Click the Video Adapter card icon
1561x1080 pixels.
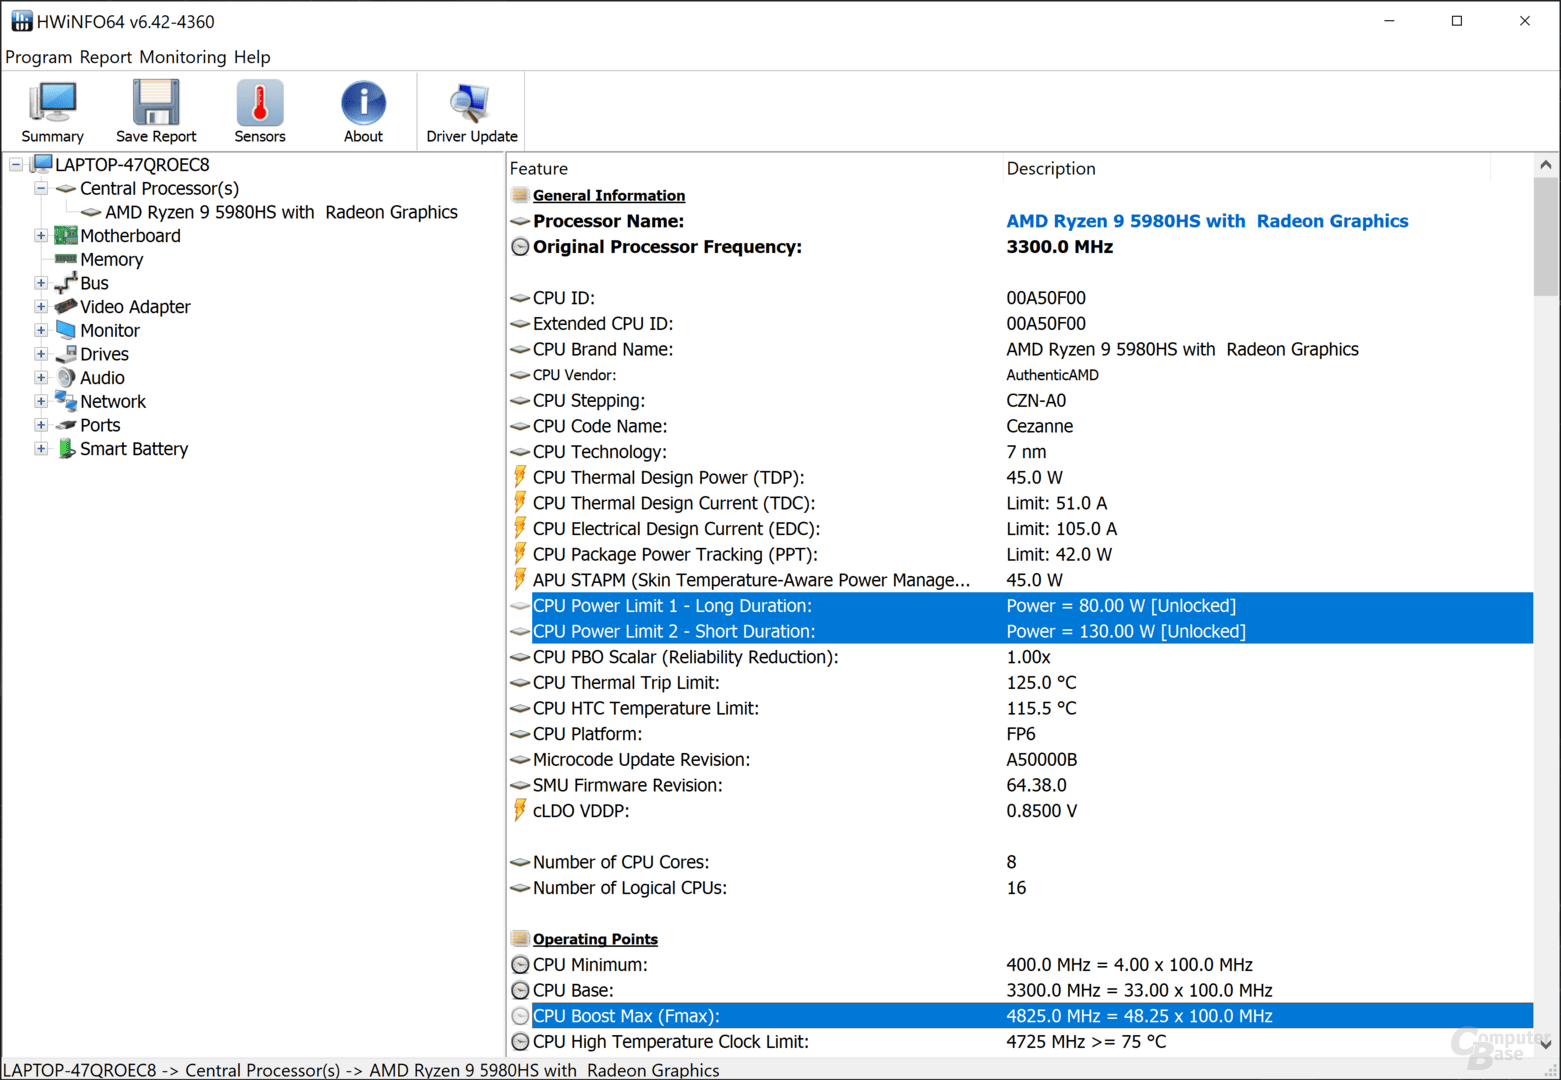point(66,306)
